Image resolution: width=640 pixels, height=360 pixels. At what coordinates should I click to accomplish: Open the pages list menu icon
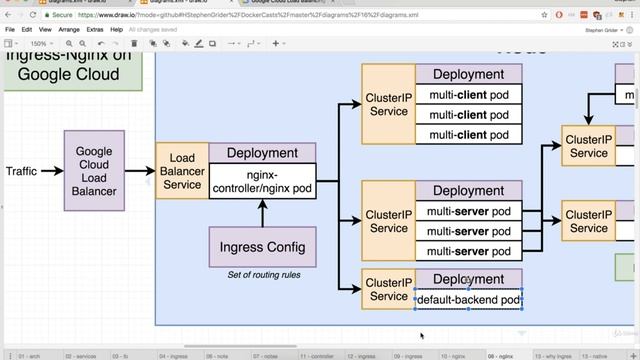(x=10, y=356)
